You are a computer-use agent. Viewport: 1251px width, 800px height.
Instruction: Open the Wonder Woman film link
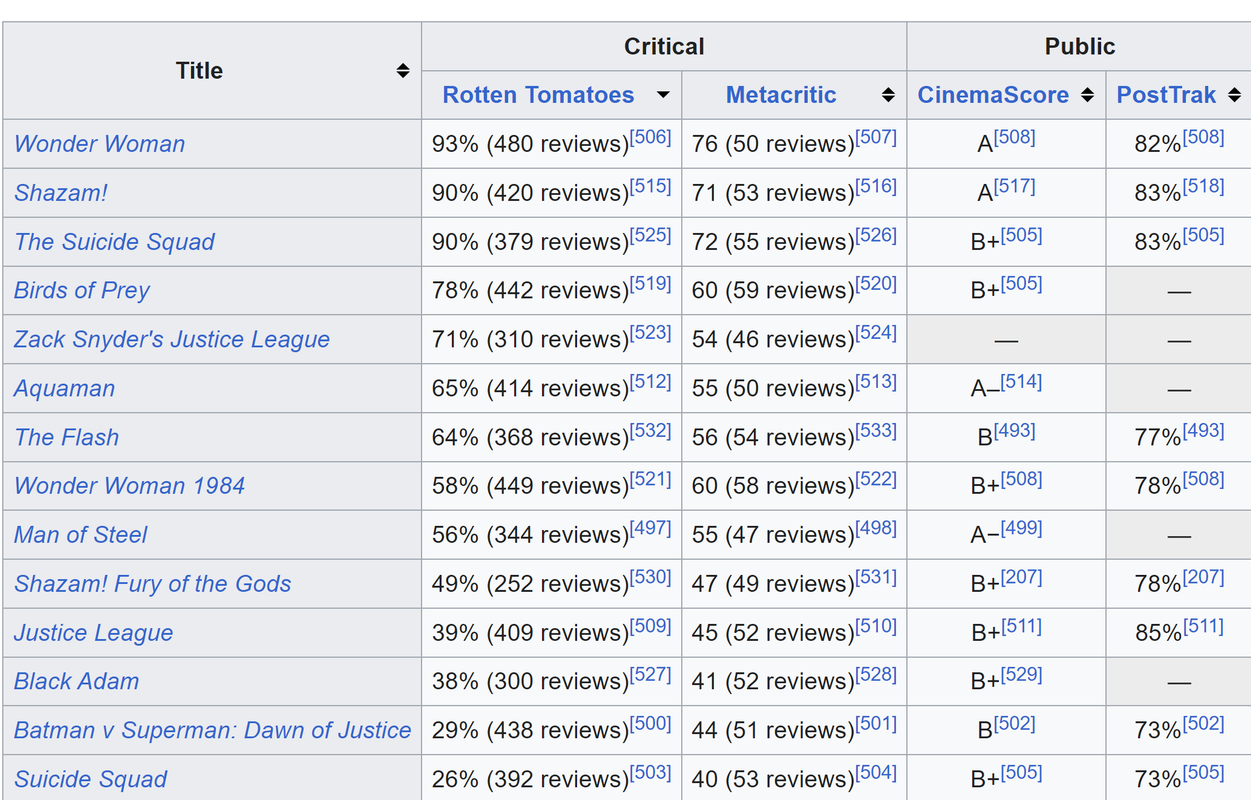tap(99, 144)
